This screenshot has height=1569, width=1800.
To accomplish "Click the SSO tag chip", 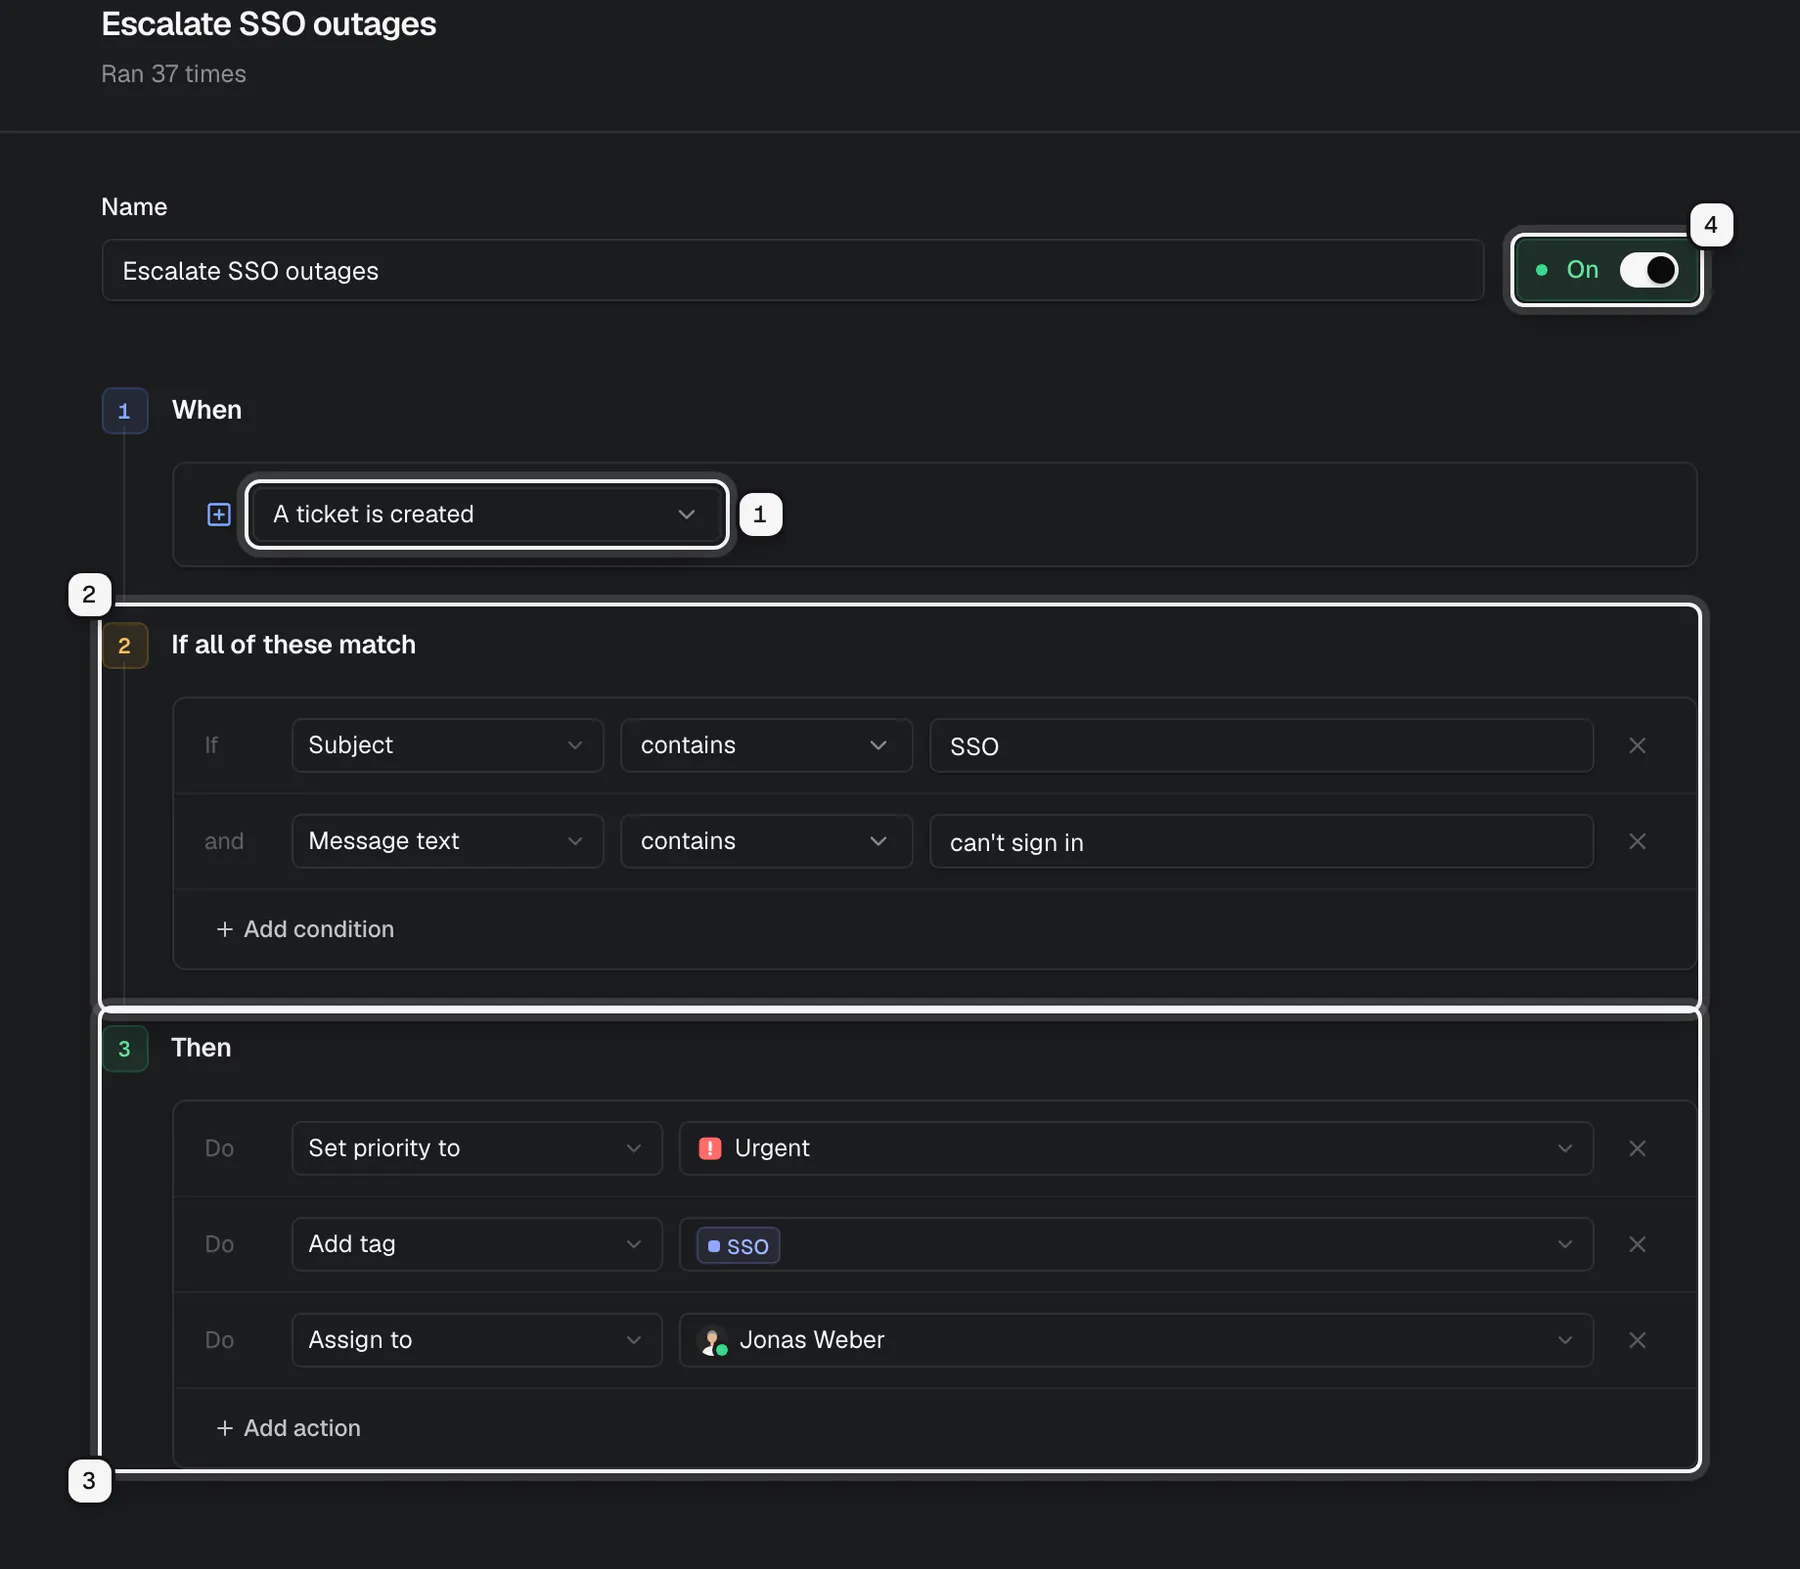I will 738,1245.
